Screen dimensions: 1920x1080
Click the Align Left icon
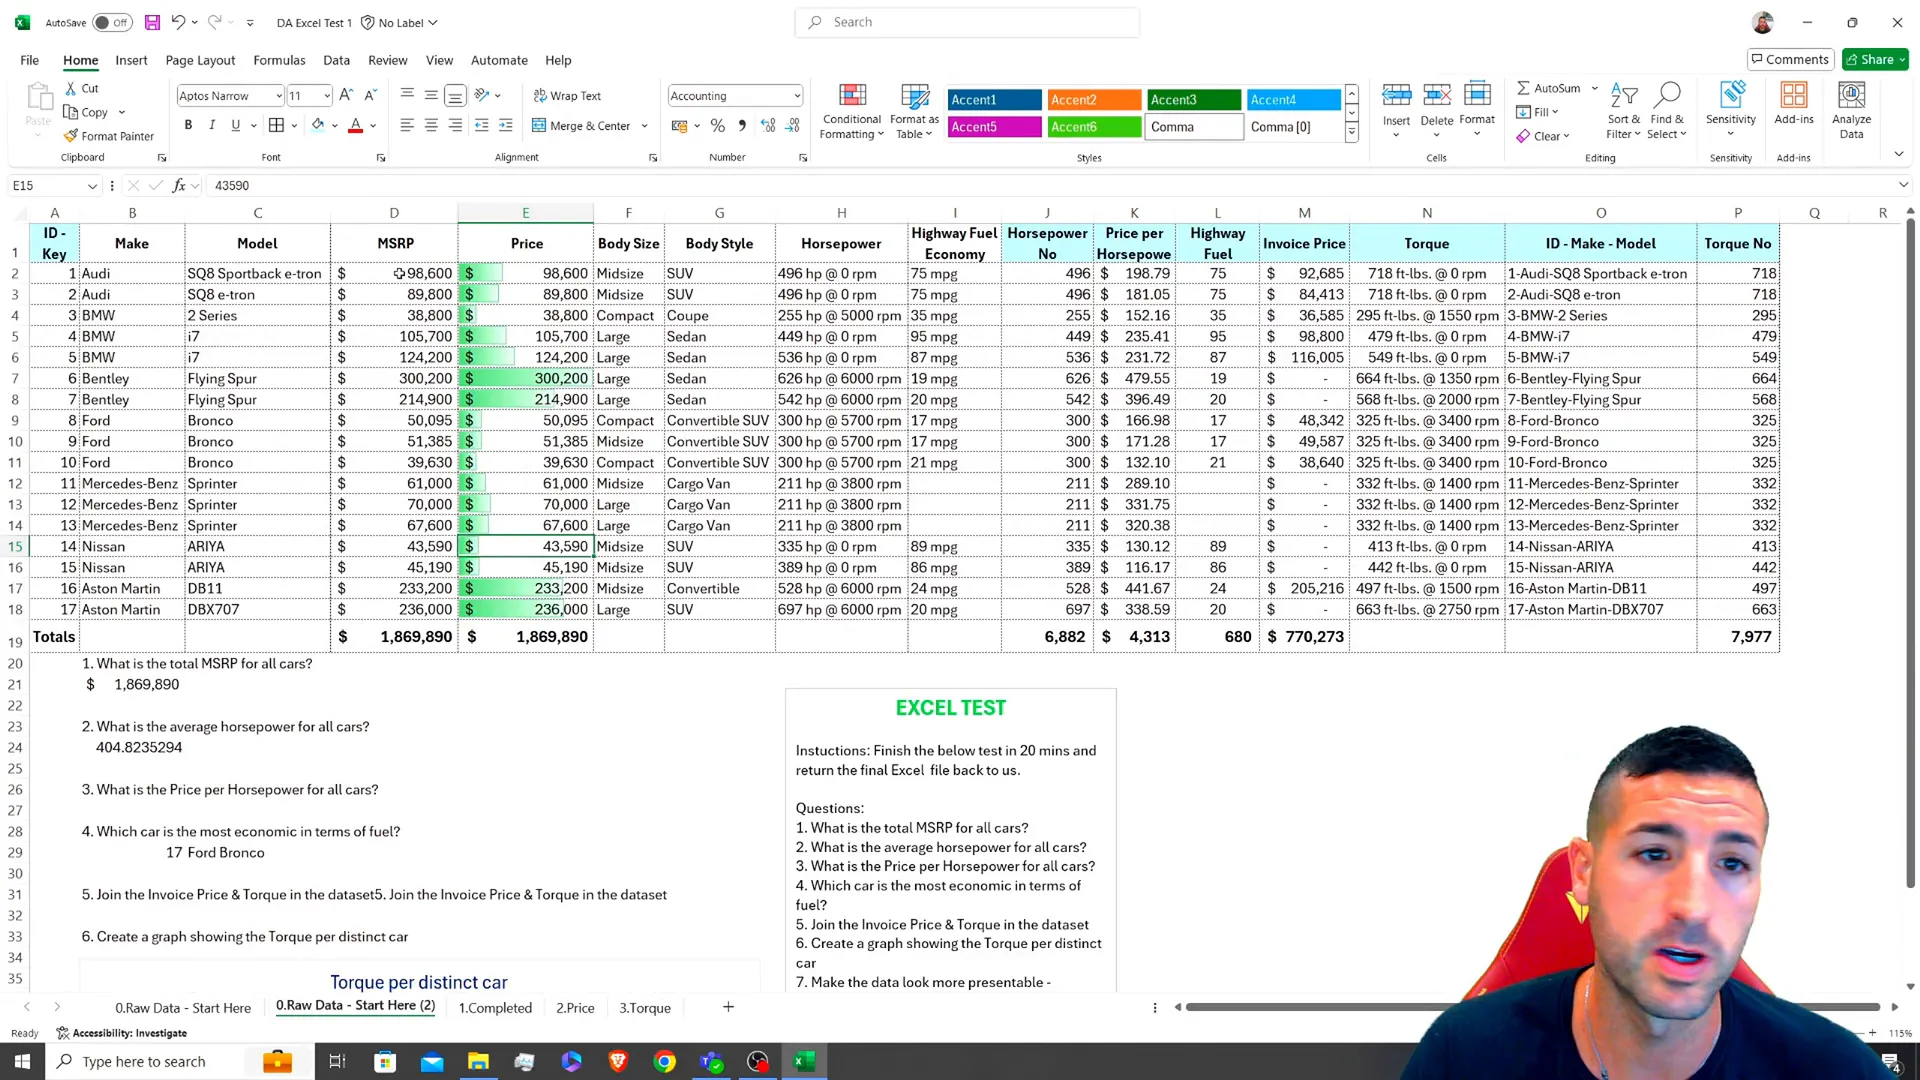(407, 125)
